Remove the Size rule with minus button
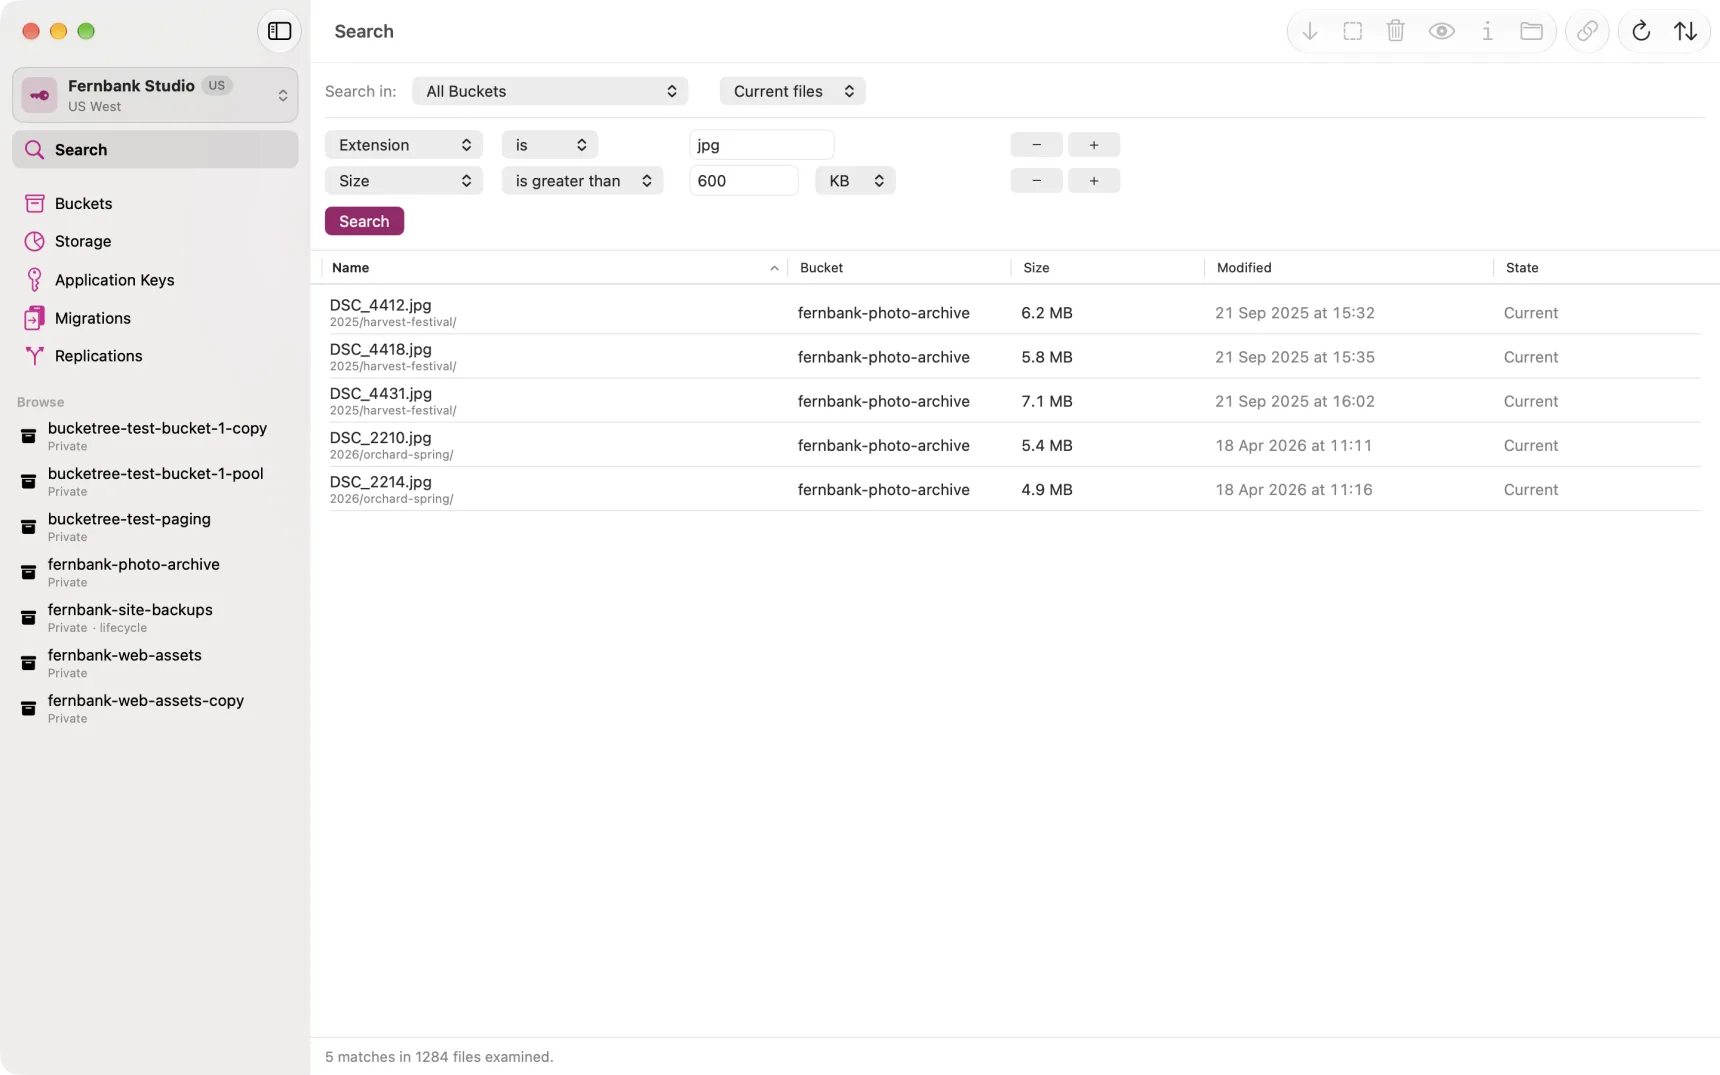 [1036, 181]
